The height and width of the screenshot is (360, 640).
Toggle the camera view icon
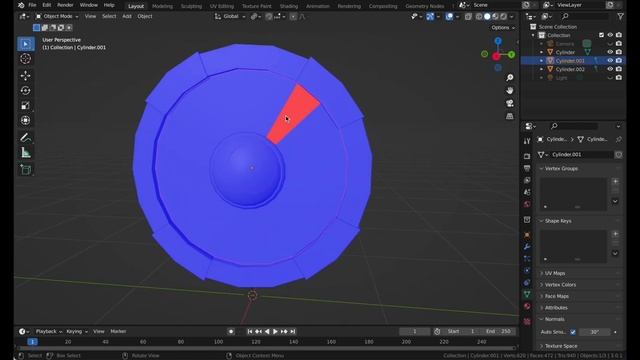510,103
